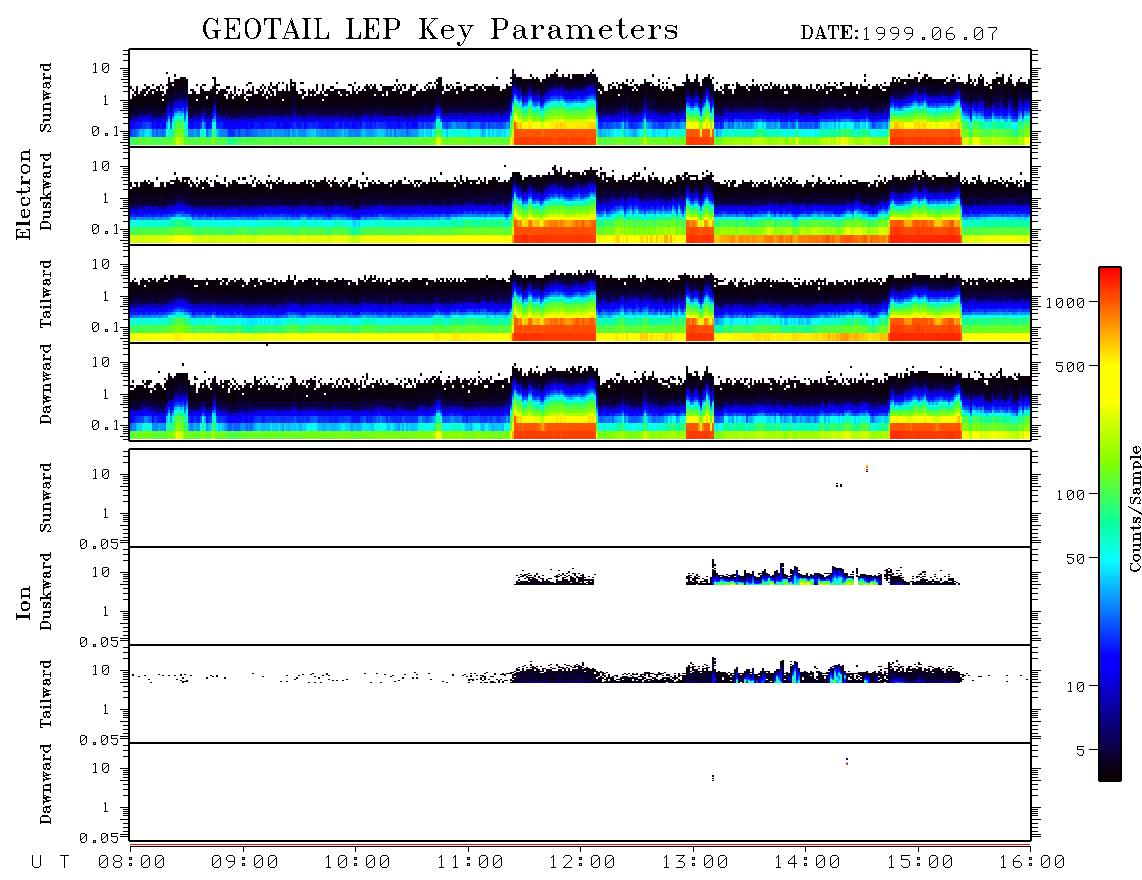Viewport: 1142px width, 880px height.
Task: Select the Ion "Tailward" panel label
Action: [x=46, y=694]
